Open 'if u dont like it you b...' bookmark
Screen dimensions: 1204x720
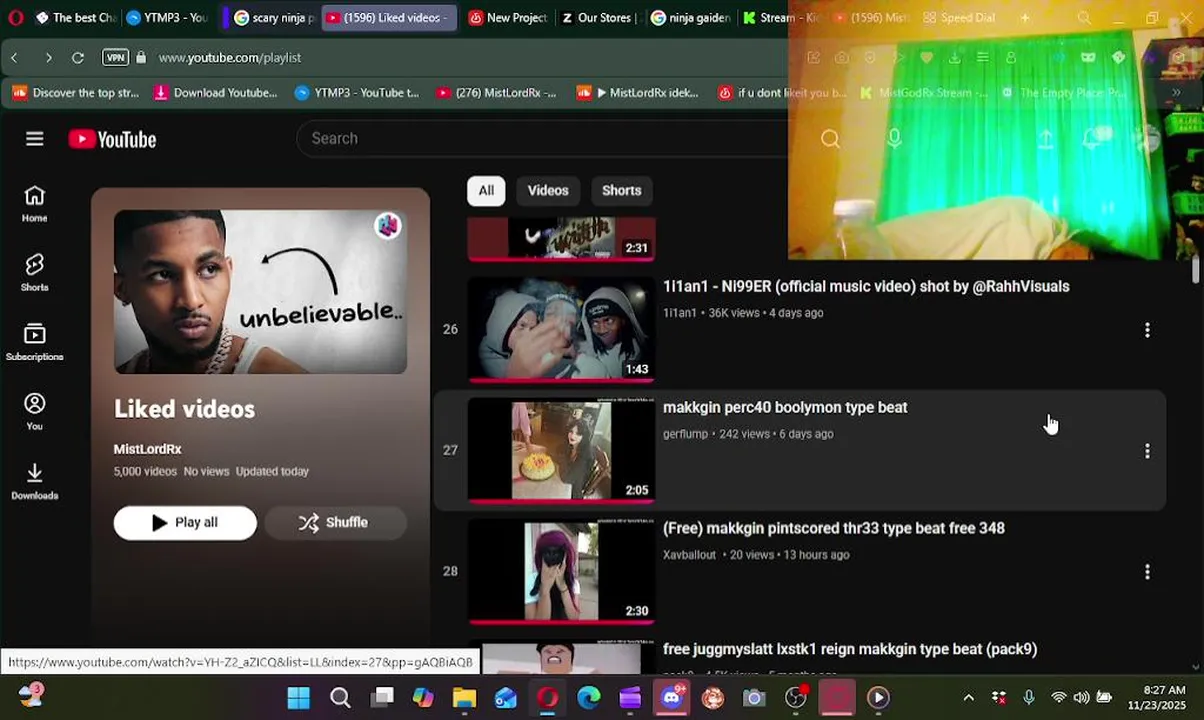tap(783, 93)
